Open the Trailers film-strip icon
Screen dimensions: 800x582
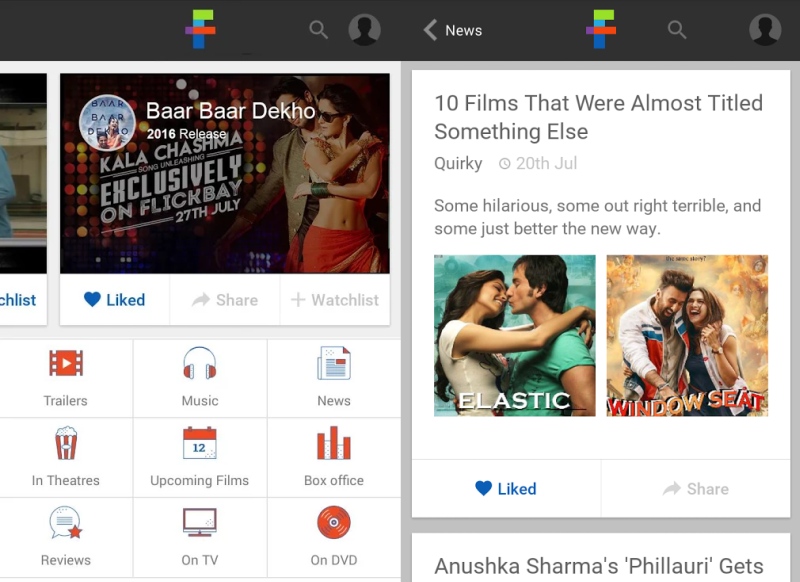point(66,363)
